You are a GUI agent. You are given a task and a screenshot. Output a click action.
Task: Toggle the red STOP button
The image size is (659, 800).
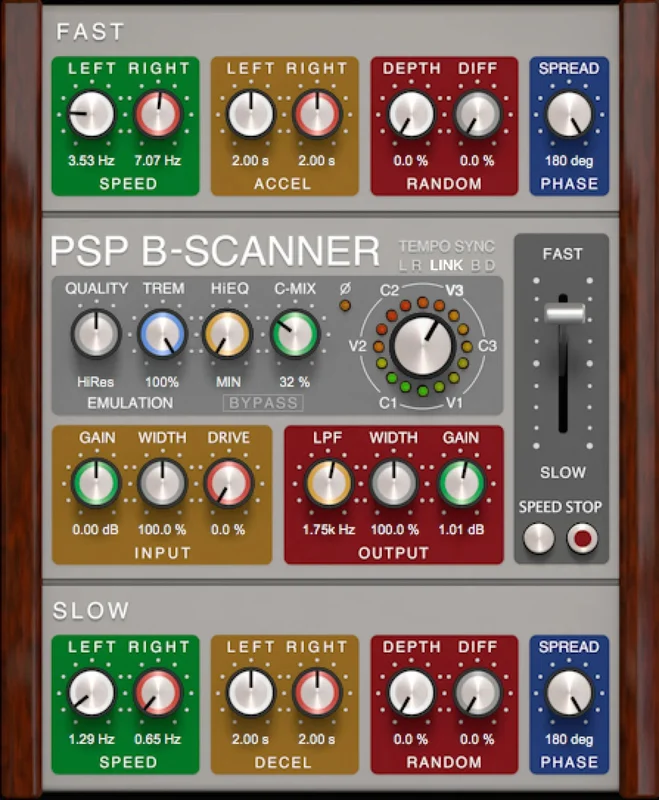click(582, 538)
